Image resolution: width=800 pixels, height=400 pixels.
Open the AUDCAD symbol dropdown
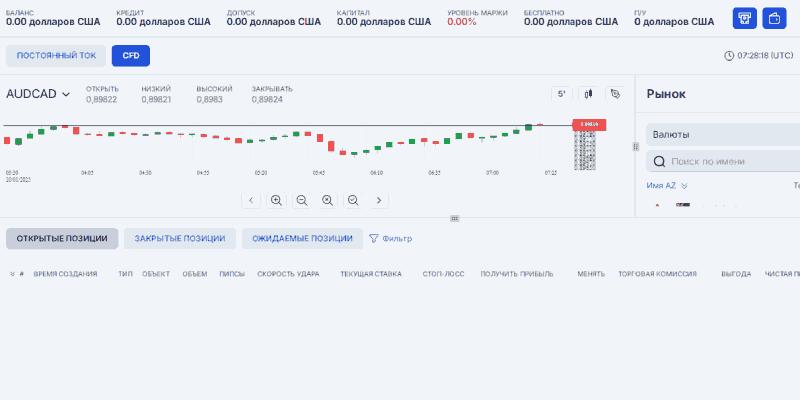coord(38,94)
